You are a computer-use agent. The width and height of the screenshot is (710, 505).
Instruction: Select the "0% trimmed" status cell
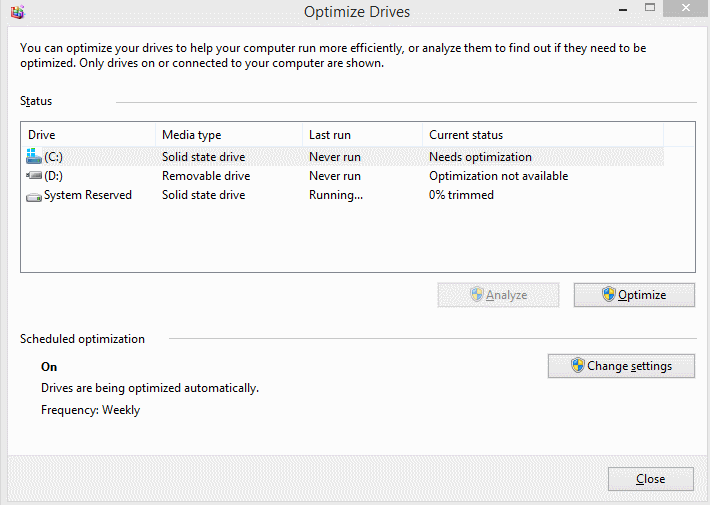point(461,195)
